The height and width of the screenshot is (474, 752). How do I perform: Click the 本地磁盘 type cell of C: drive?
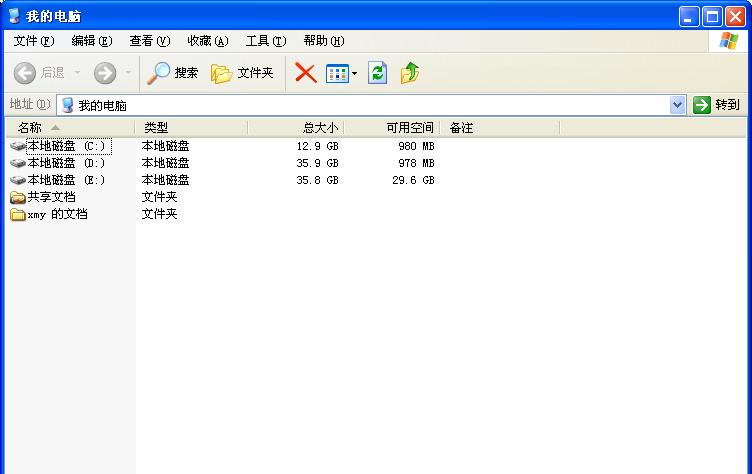(165, 146)
